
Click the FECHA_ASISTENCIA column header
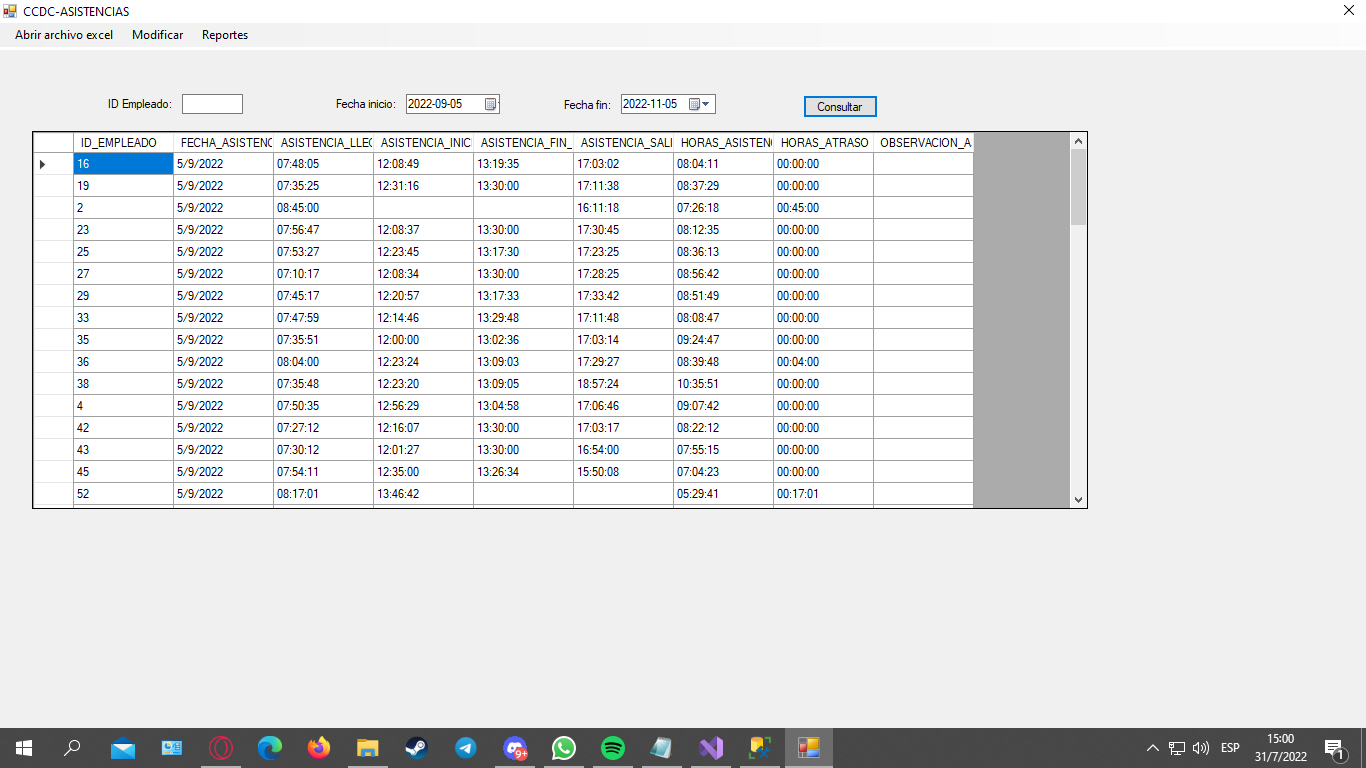[x=223, y=143]
